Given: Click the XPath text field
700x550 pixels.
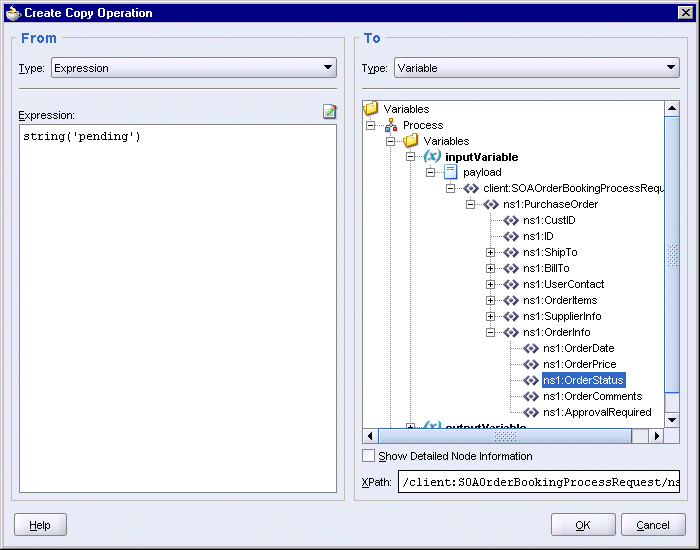Looking at the screenshot, I should tap(539, 482).
